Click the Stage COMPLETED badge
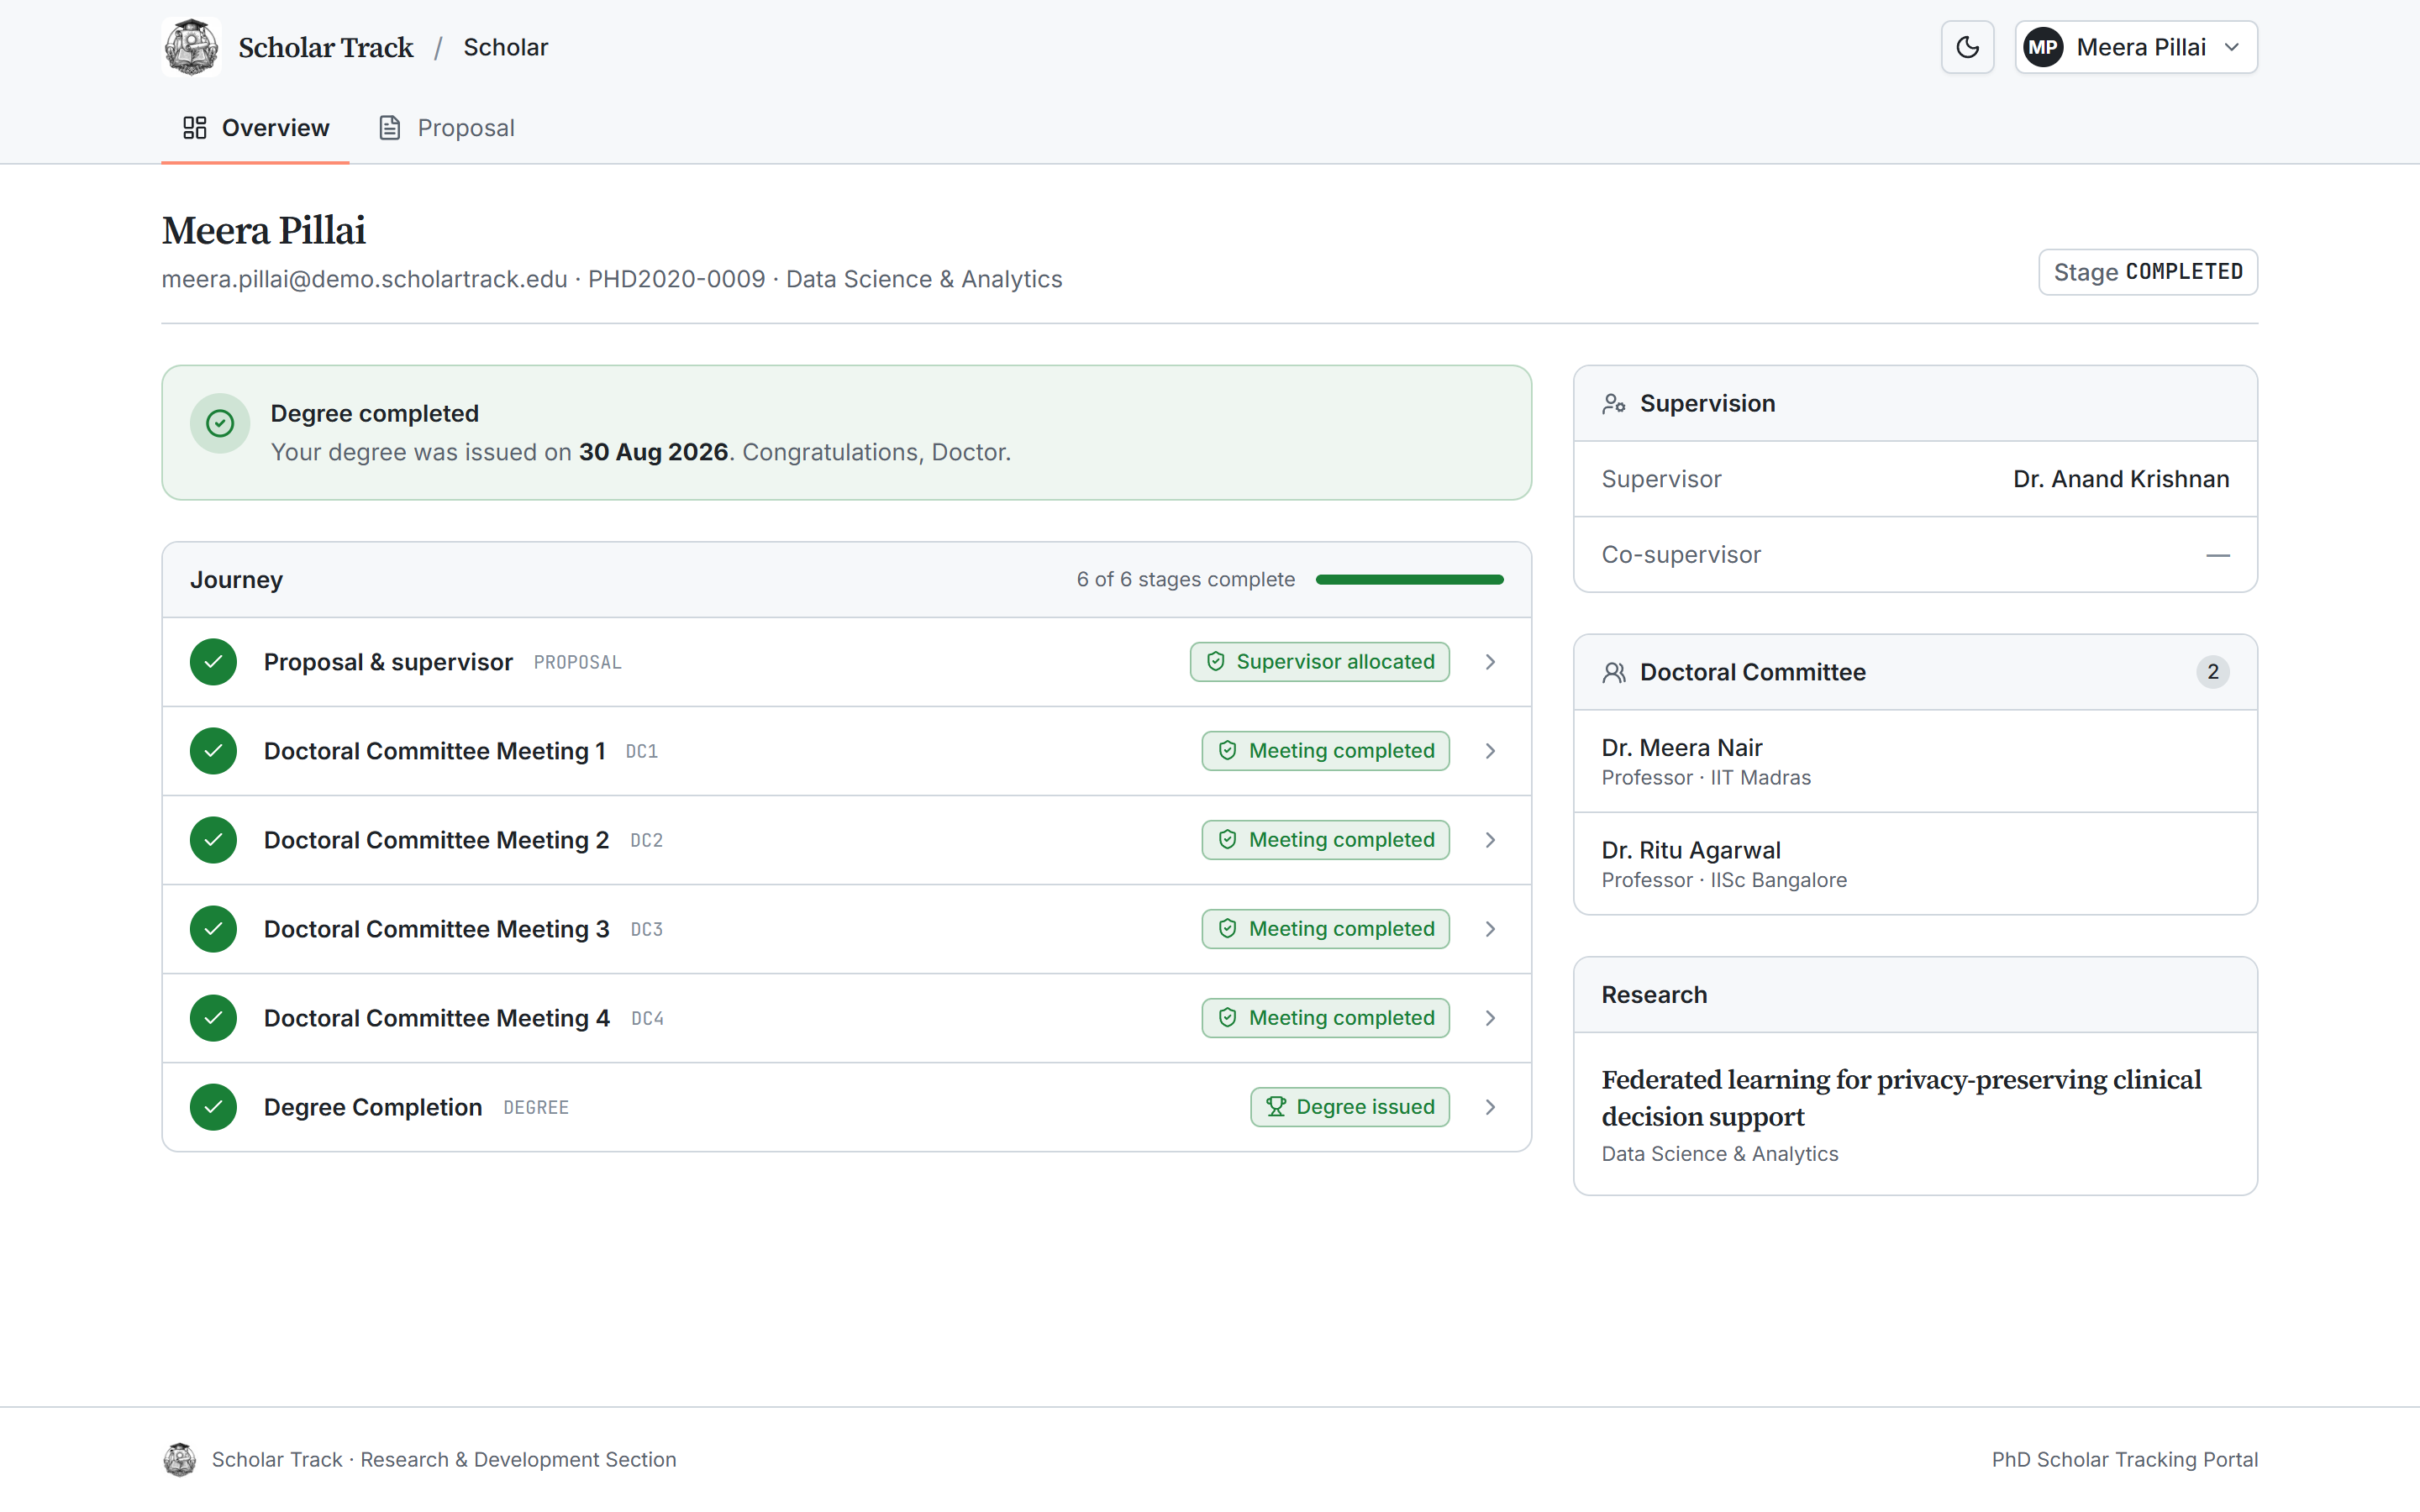Image resolution: width=2420 pixels, height=1512 pixels. click(2148, 272)
